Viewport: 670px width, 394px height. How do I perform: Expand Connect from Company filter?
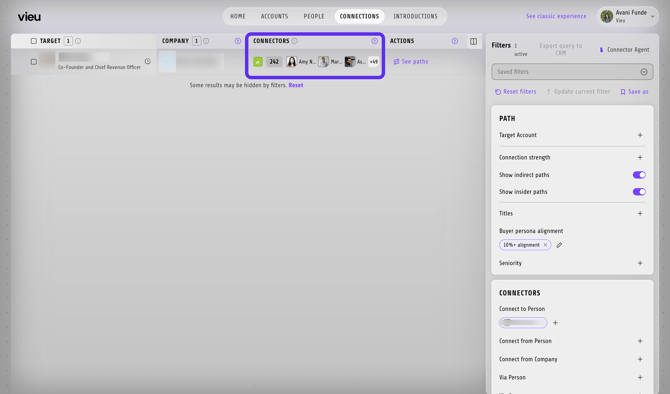click(x=640, y=359)
